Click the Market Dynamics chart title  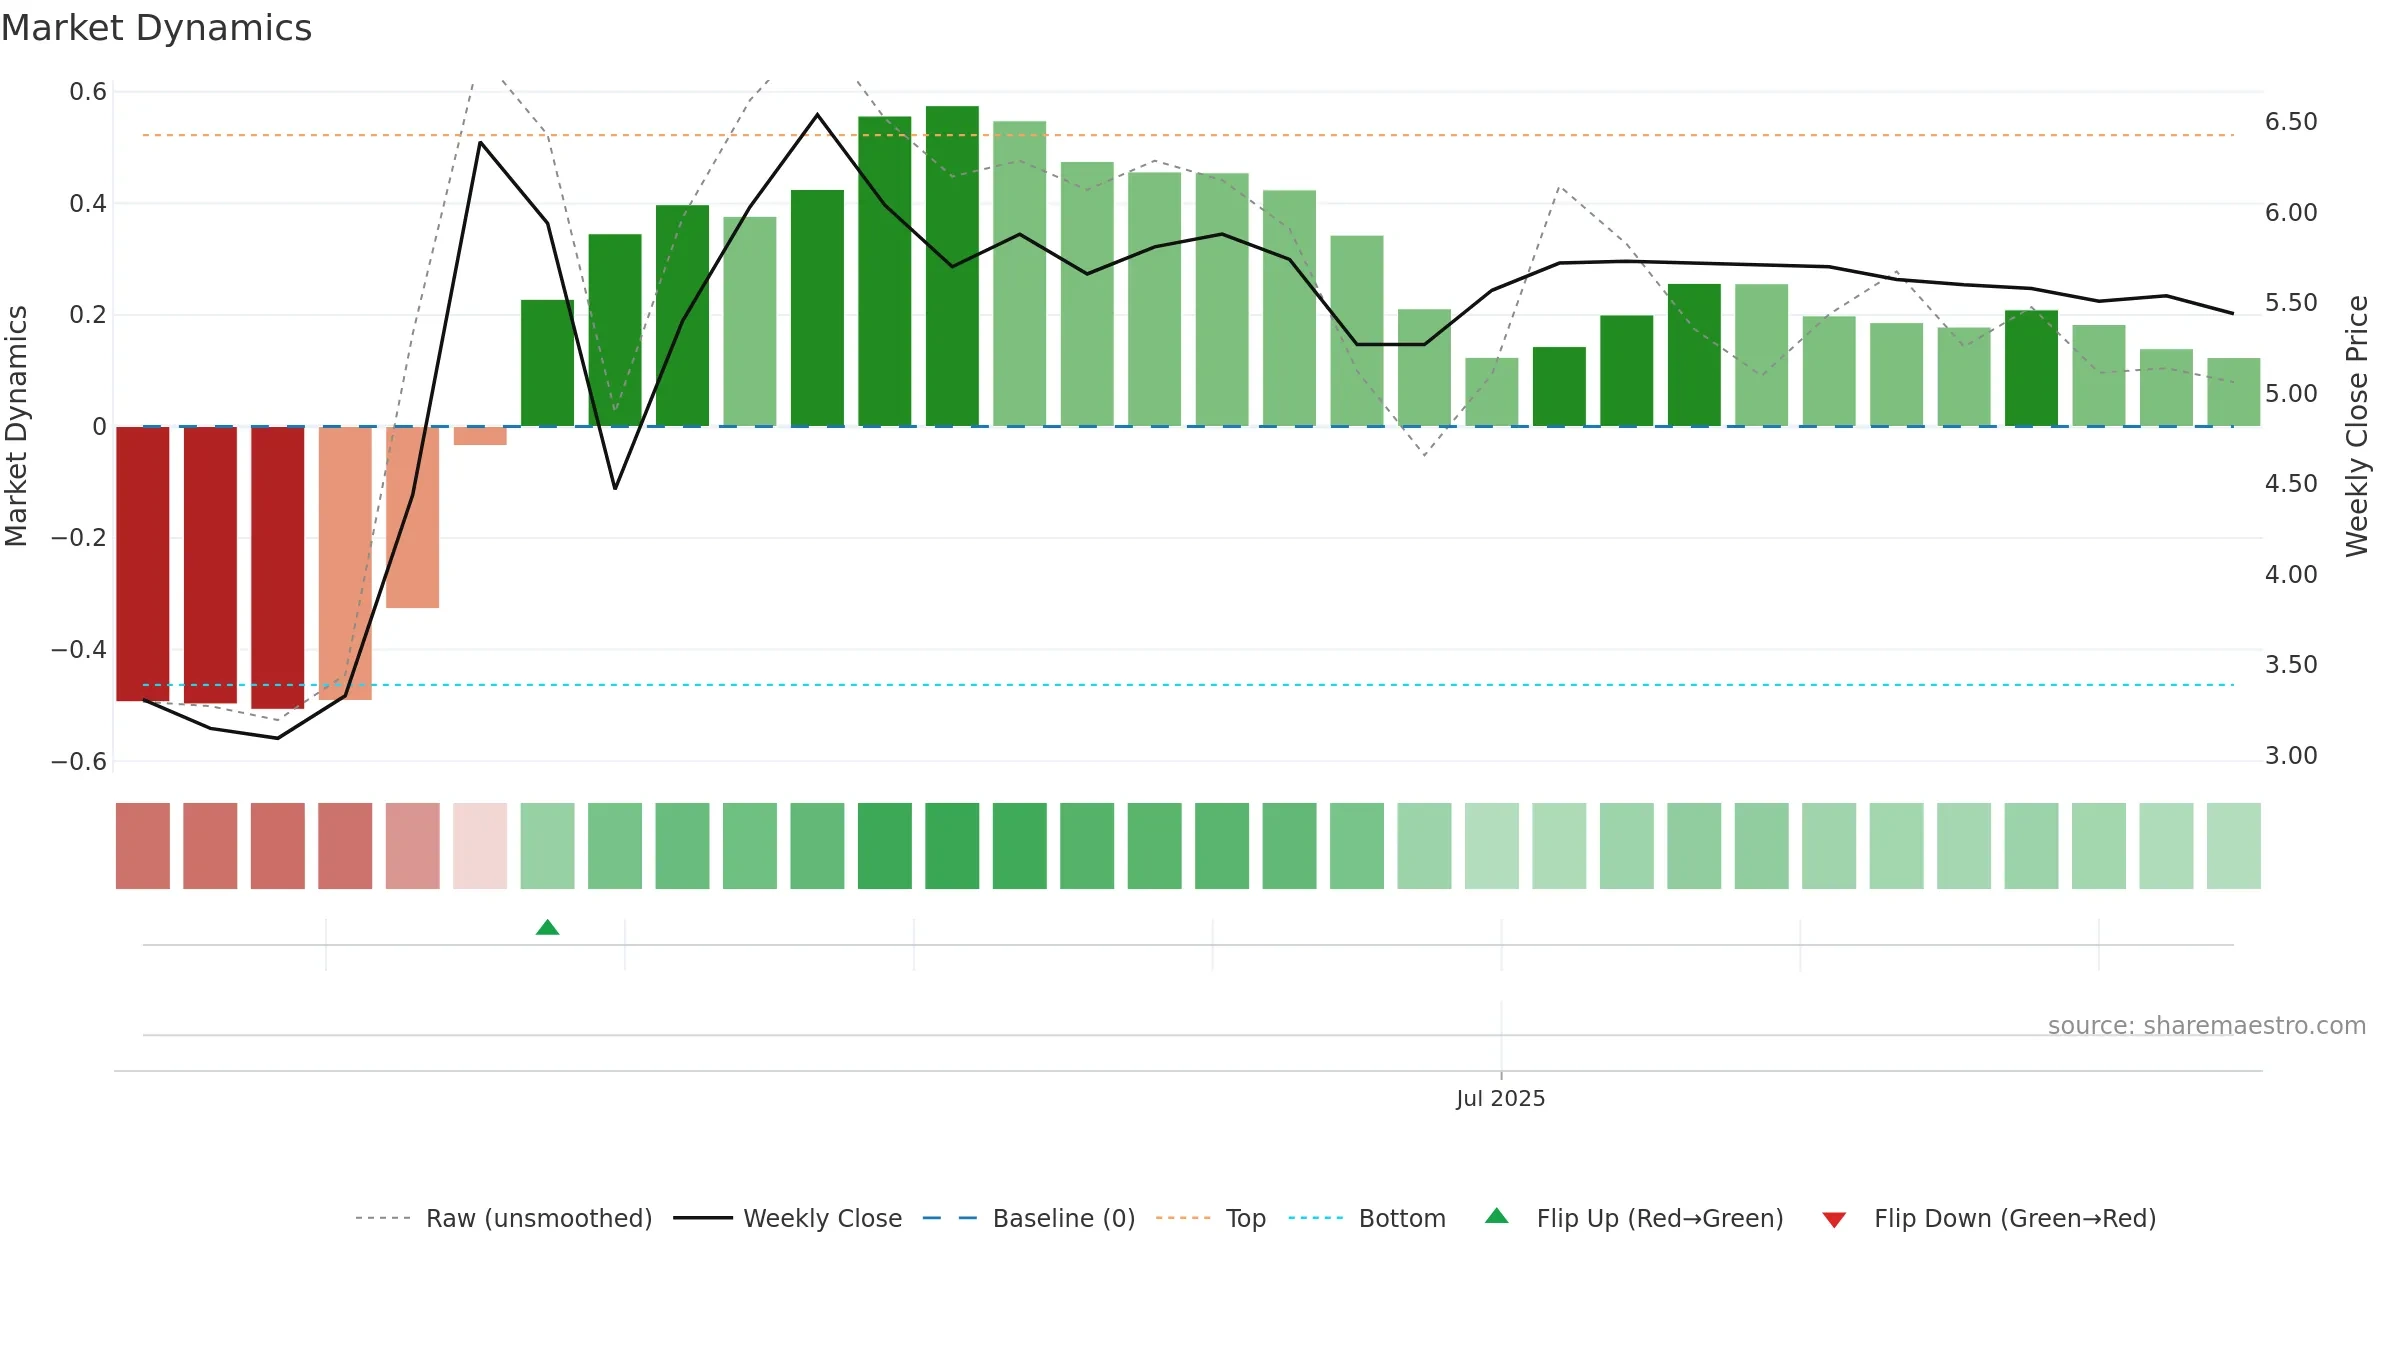pyautogui.click(x=156, y=28)
